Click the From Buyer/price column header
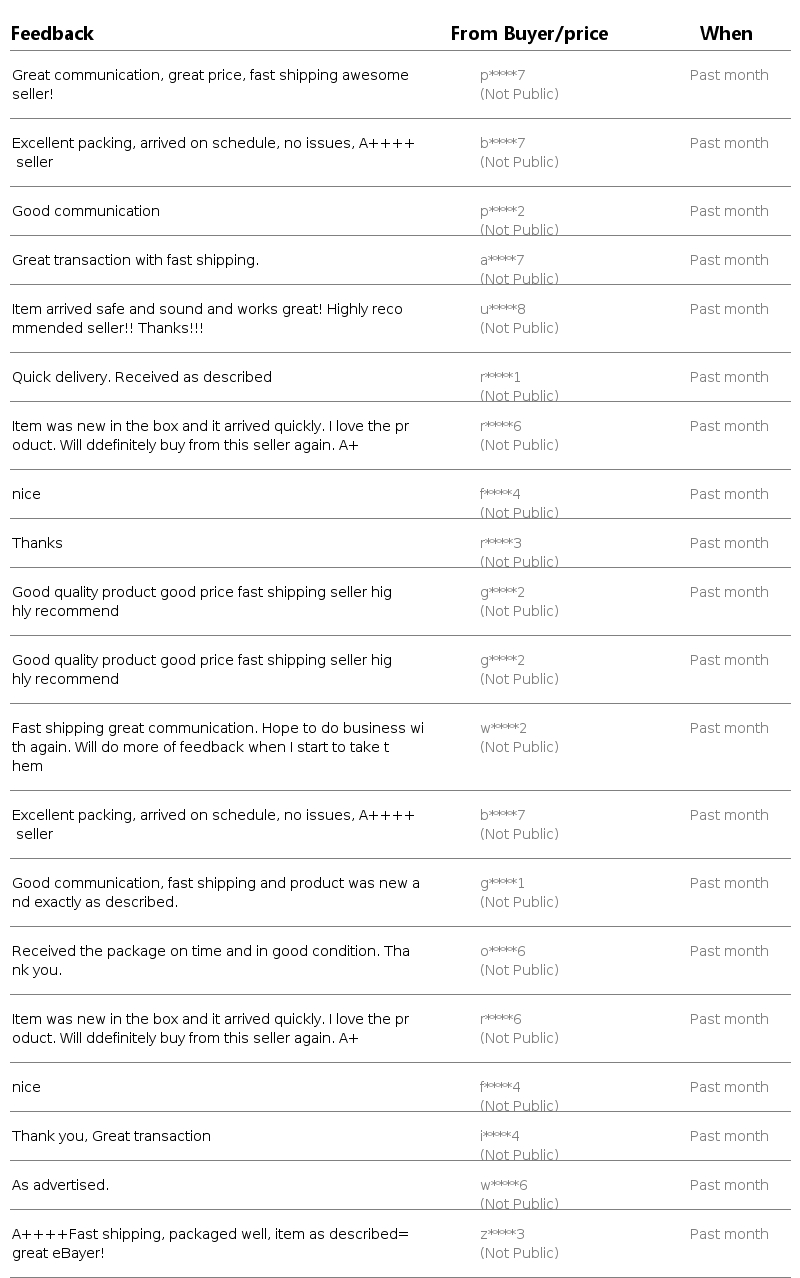Image resolution: width=800 pixels, height=1278 pixels. click(529, 34)
